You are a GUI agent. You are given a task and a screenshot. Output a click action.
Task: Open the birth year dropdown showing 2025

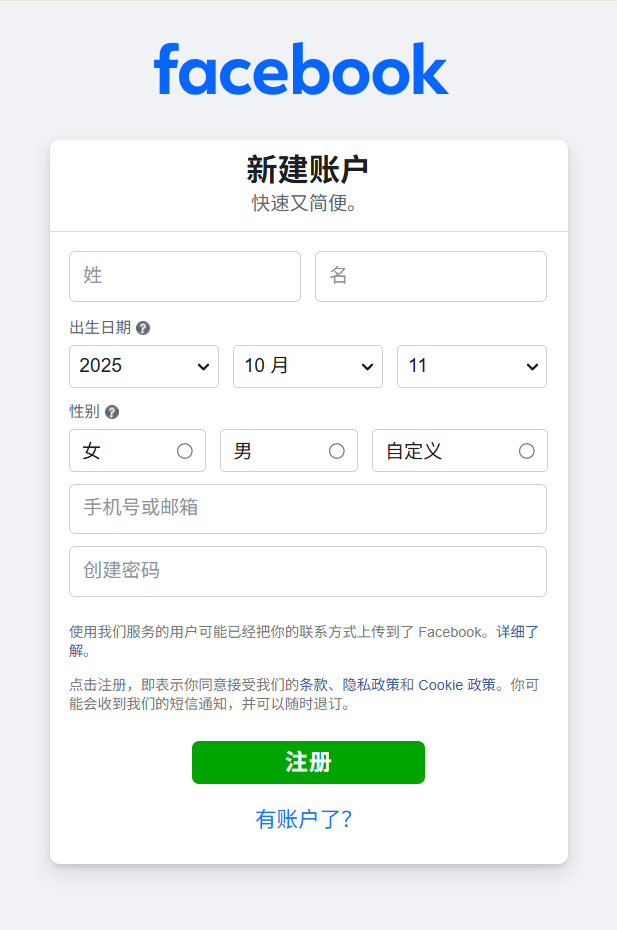(144, 366)
